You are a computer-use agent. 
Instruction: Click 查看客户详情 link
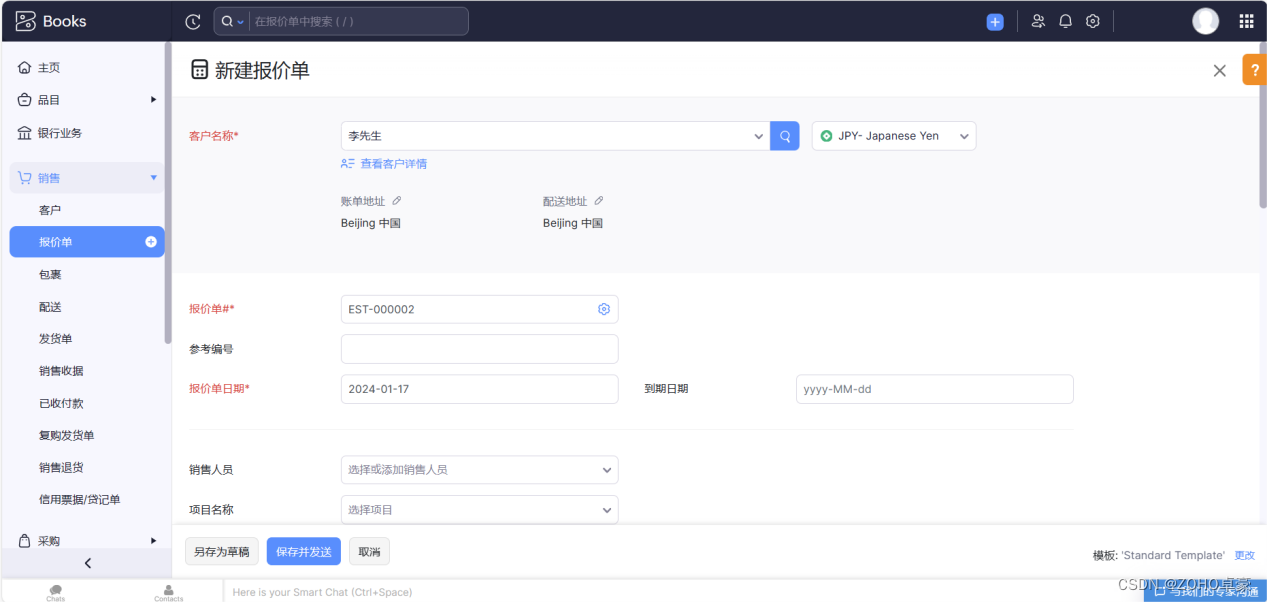(x=393, y=164)
